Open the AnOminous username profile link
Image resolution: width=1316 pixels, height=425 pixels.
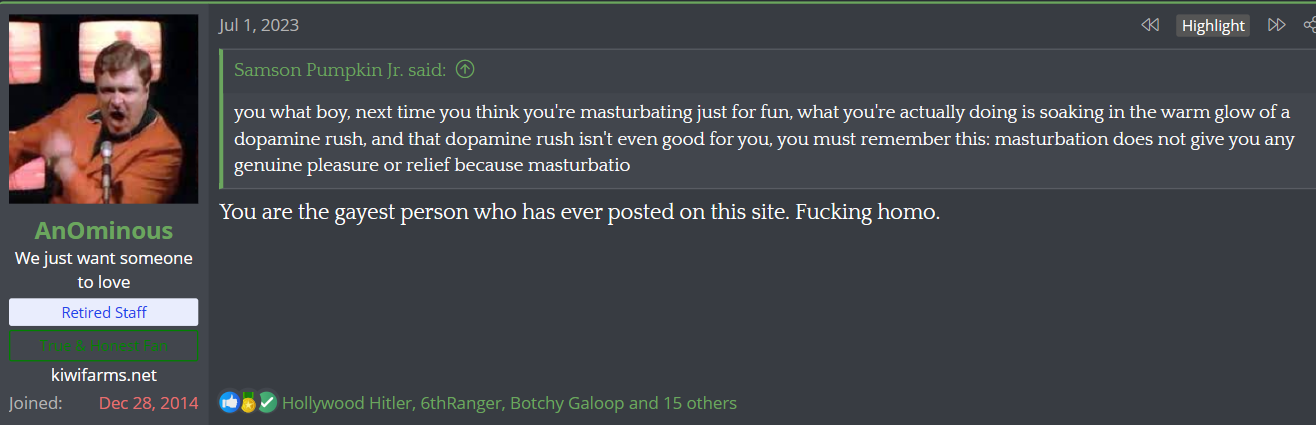[x=103, y=231]
